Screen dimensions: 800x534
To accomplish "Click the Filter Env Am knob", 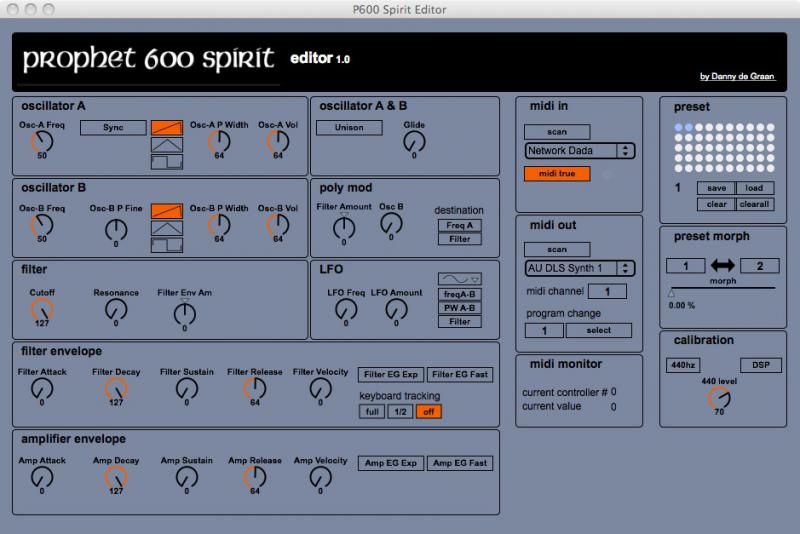I will click(x=185, y=314).
